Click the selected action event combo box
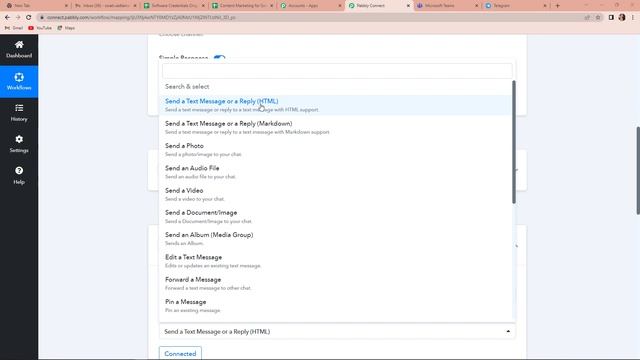640x360 pixels. pos(337,331)
